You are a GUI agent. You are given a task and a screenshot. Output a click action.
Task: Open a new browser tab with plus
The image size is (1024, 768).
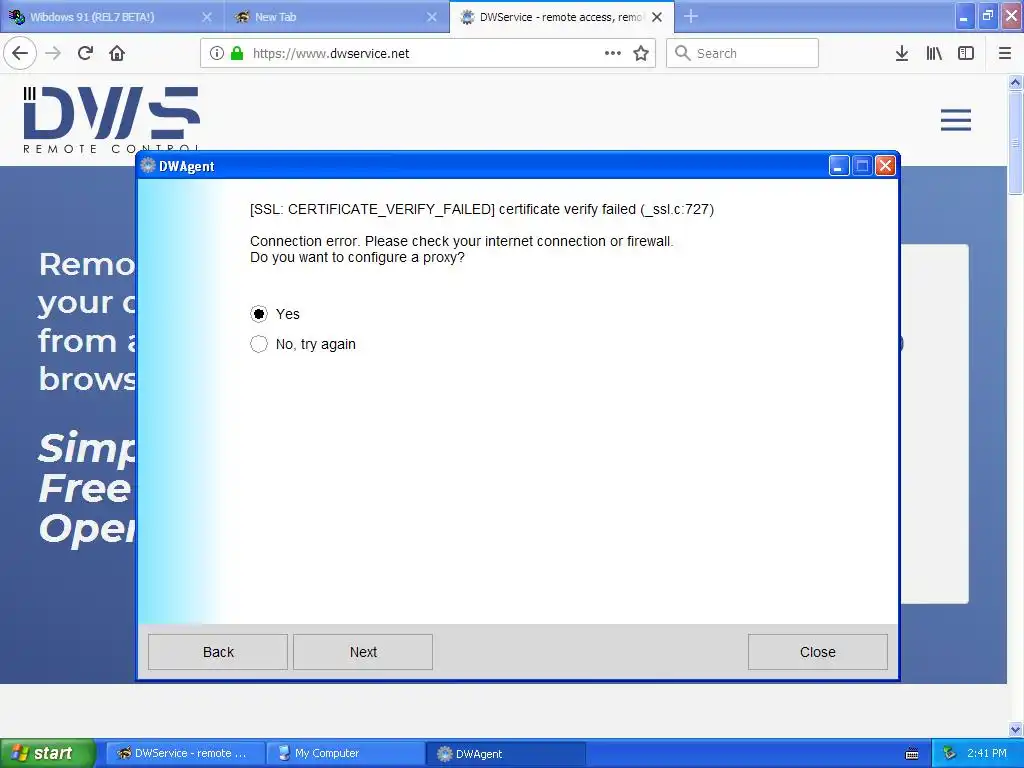tap(691, 16)
